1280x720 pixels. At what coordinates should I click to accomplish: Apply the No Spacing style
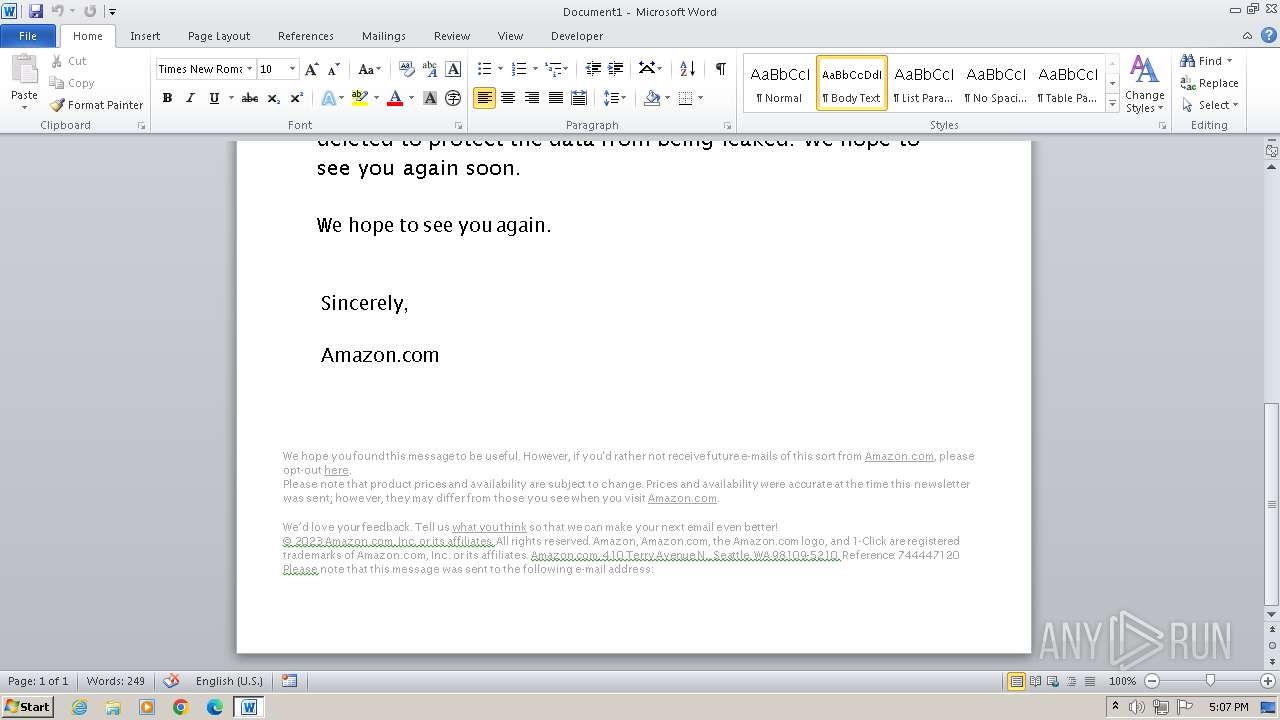click(x=996, y=82)
